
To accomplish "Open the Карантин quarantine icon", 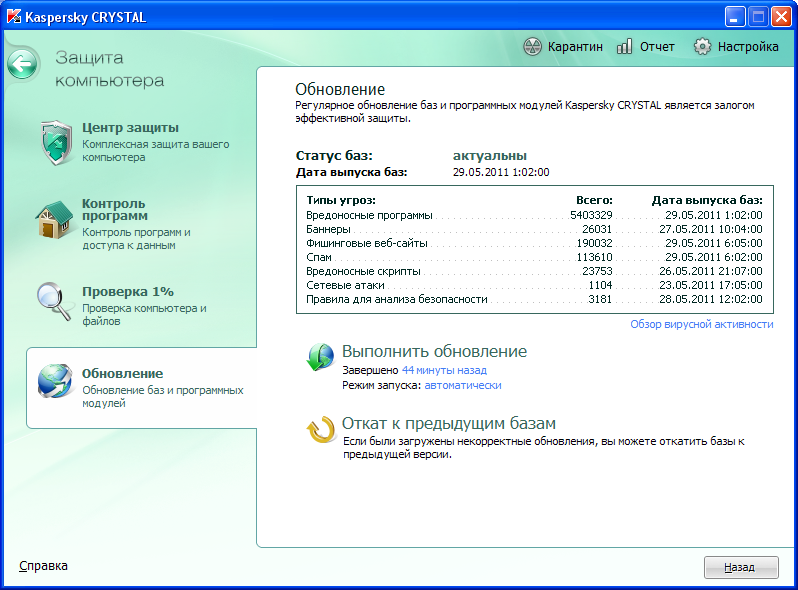I will [532, 47].
